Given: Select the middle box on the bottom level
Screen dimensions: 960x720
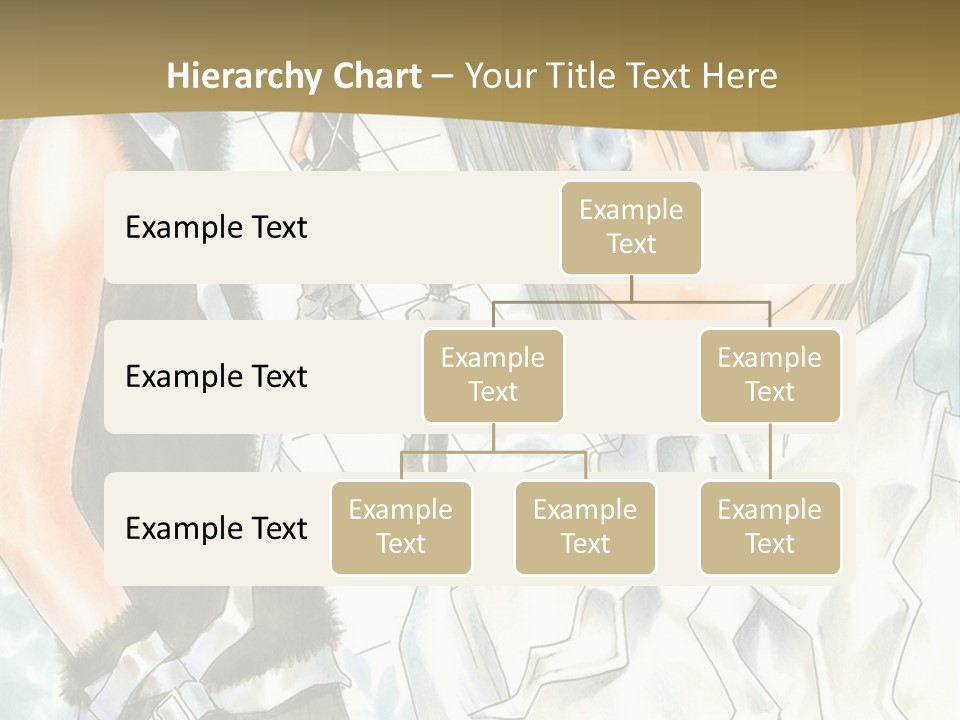Looking at the screenshot, I should click(585, 527).
